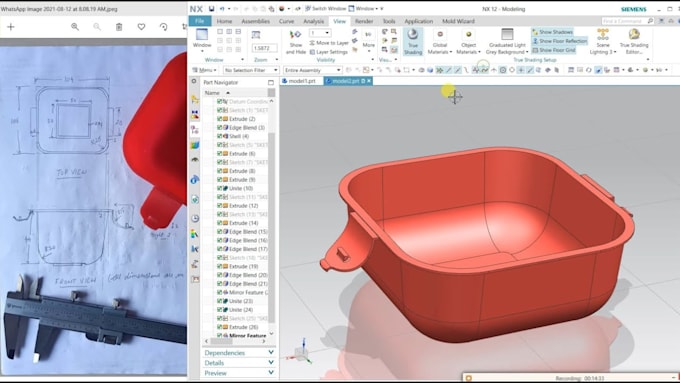Click the Show and Hide icon

click(296, 42)
